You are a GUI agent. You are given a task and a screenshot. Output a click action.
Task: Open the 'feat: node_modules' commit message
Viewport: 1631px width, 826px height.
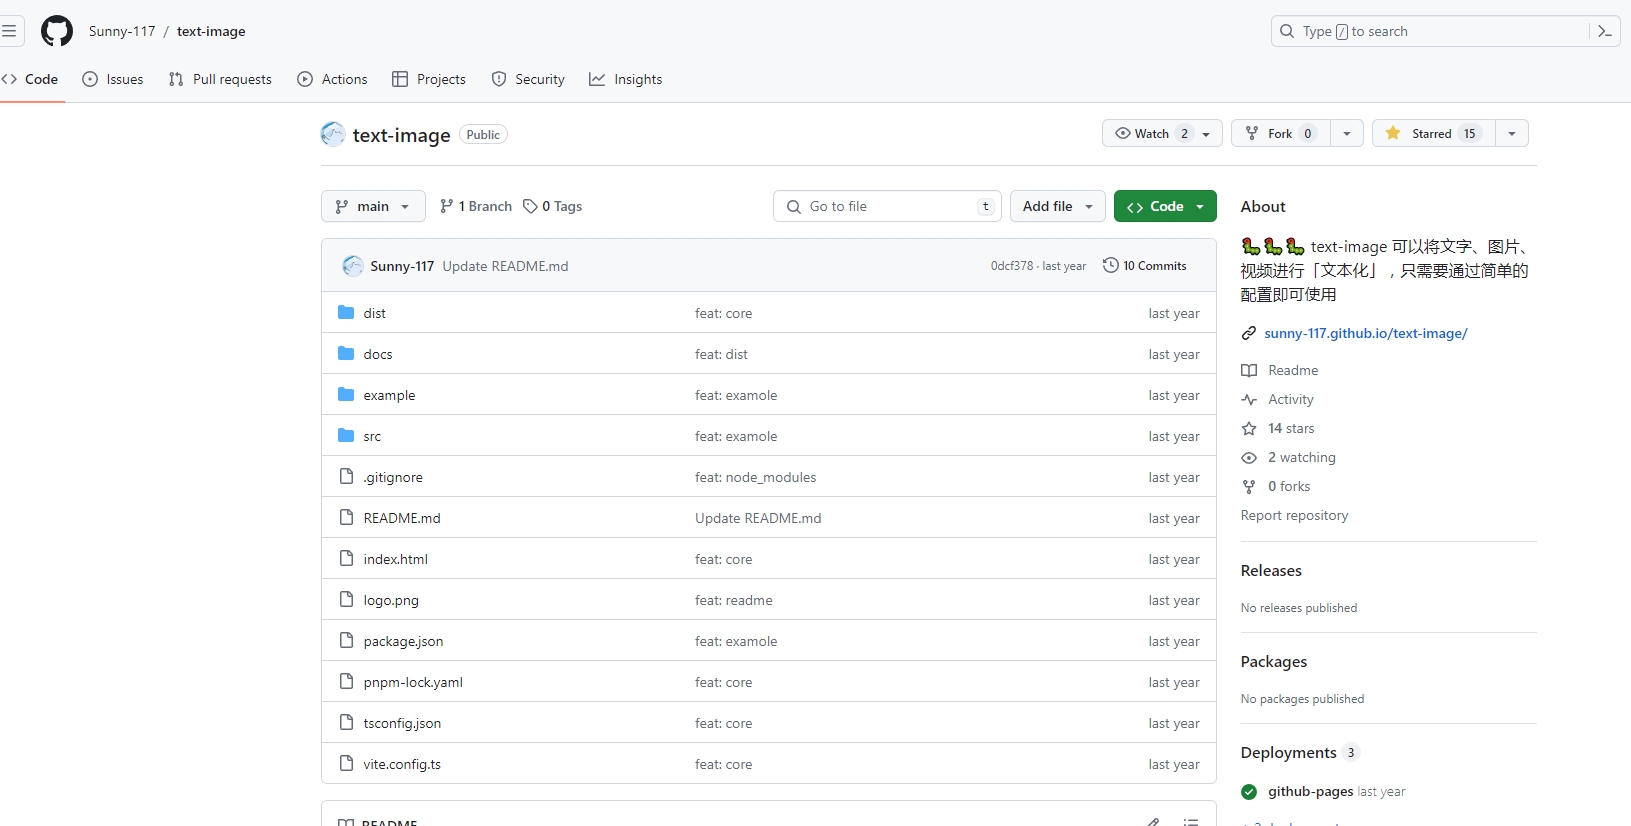(x=755, y=477)
